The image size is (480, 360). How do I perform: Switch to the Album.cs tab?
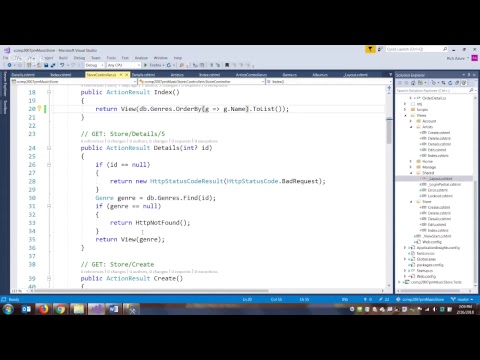click(x=320, y=75)
